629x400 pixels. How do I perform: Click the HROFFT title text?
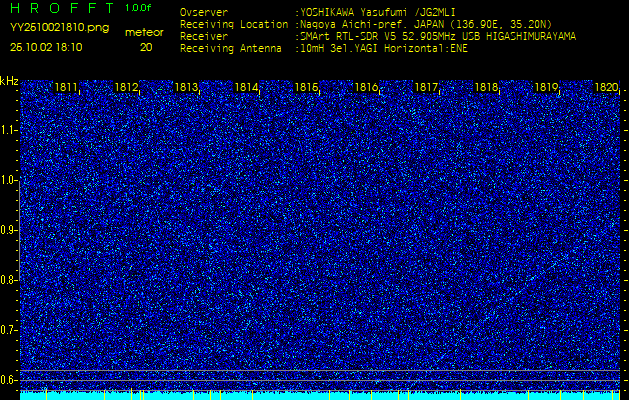click(60, 8)
